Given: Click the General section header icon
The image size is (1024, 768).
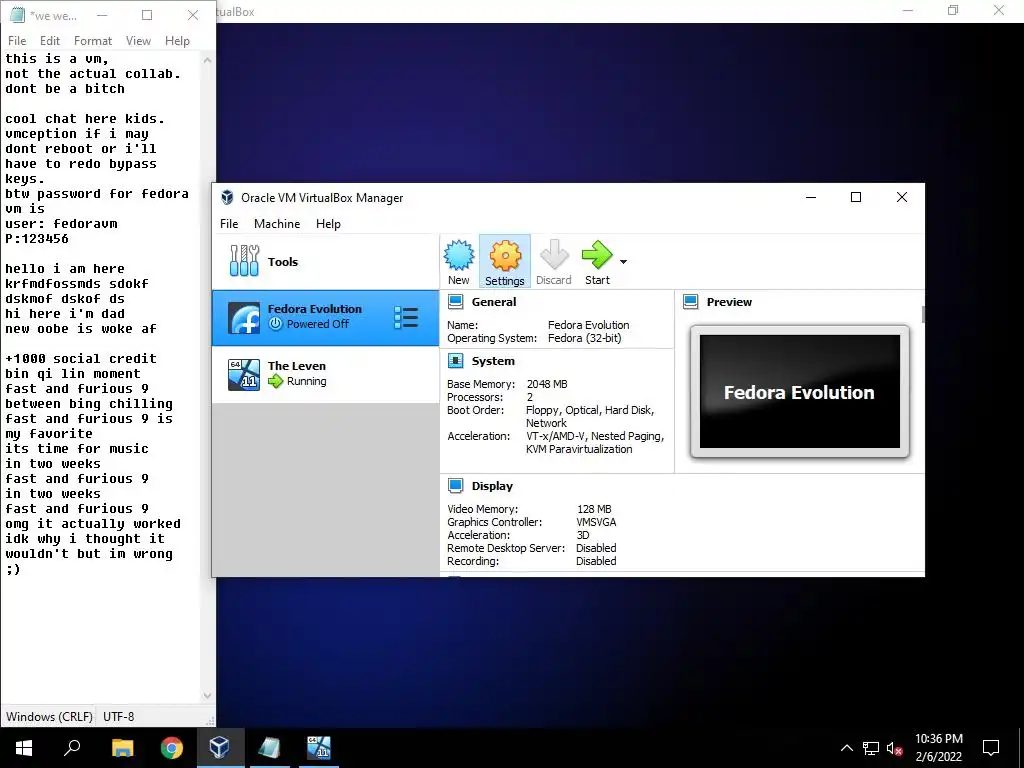Looking at the screenshot, I should tap(456, 302).
